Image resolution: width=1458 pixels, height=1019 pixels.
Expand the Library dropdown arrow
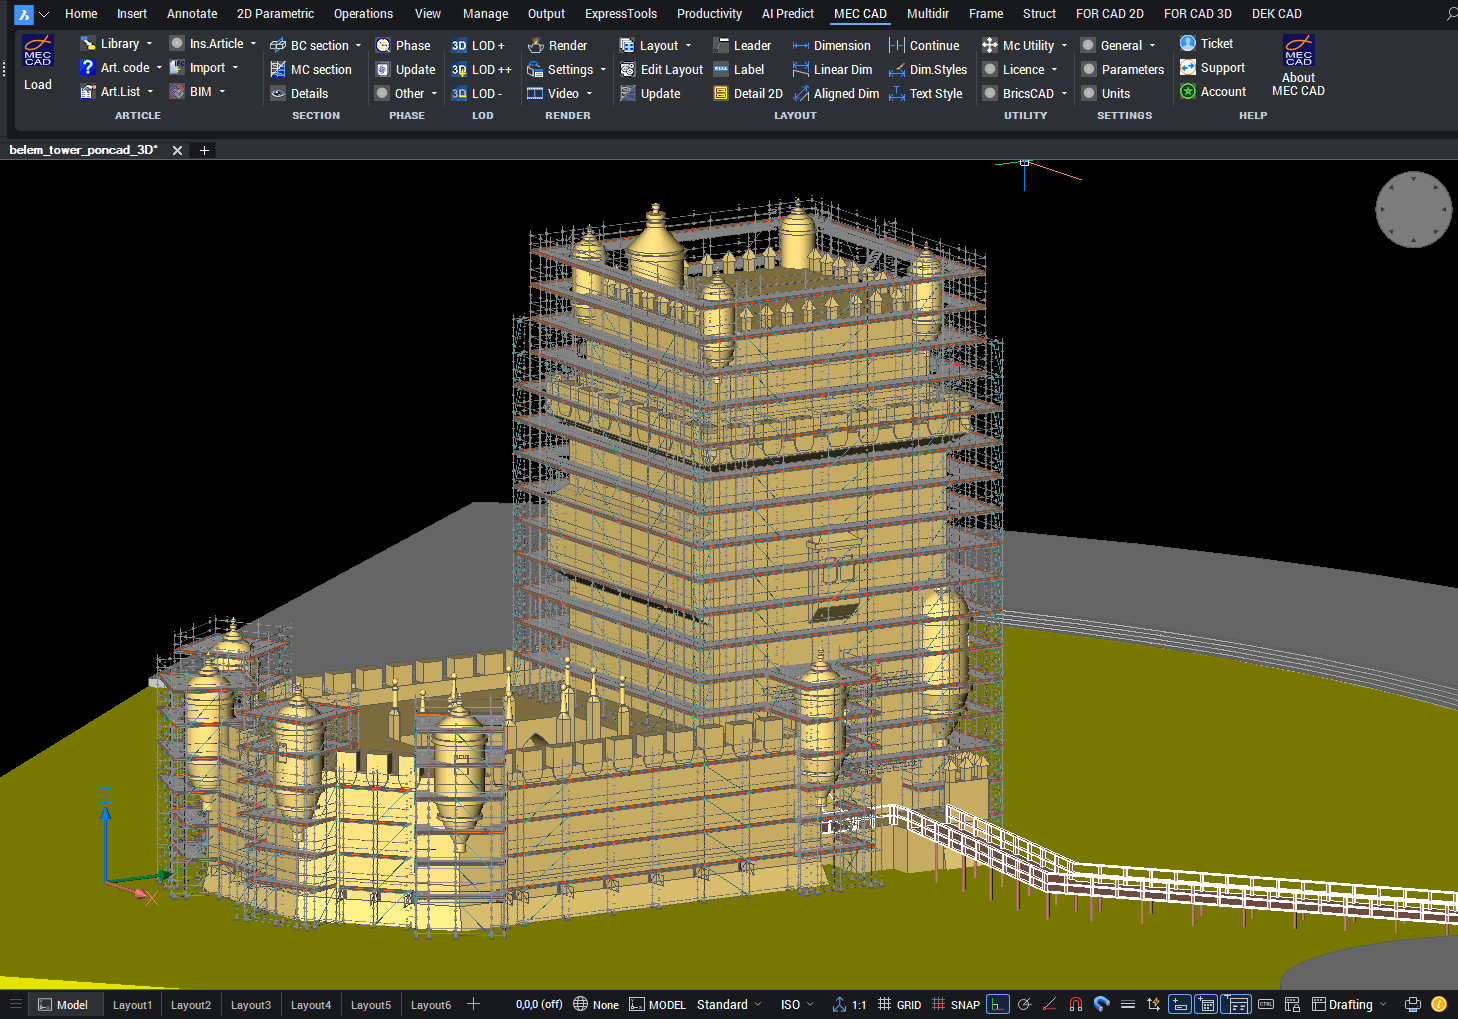(150, 44)
